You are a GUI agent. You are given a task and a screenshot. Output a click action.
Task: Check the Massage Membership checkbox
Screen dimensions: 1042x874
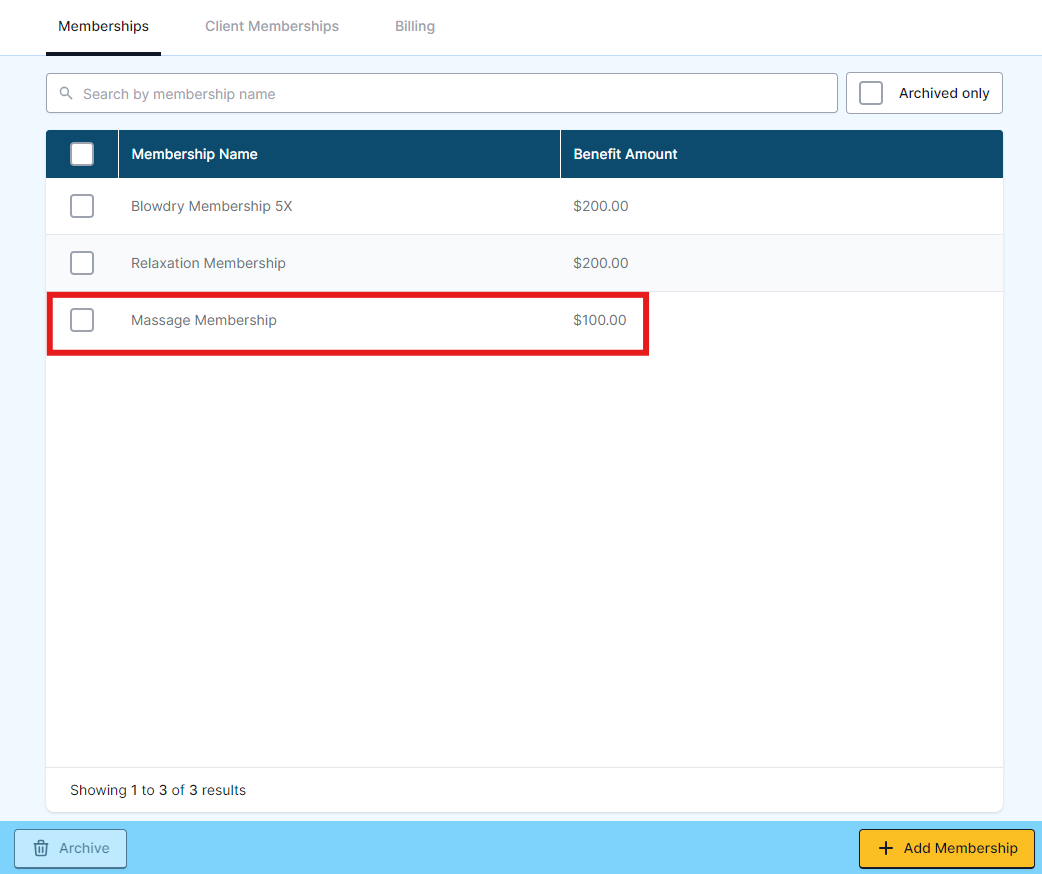[x=82, y=320]
